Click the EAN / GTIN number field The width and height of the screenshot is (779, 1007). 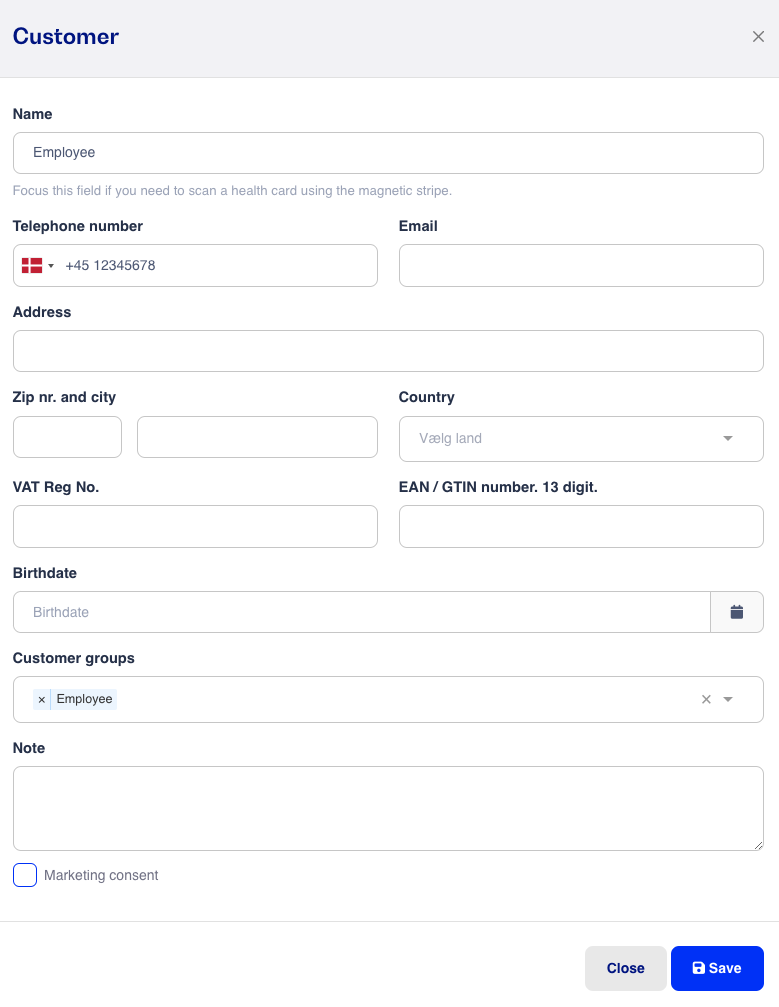point(581,527)
